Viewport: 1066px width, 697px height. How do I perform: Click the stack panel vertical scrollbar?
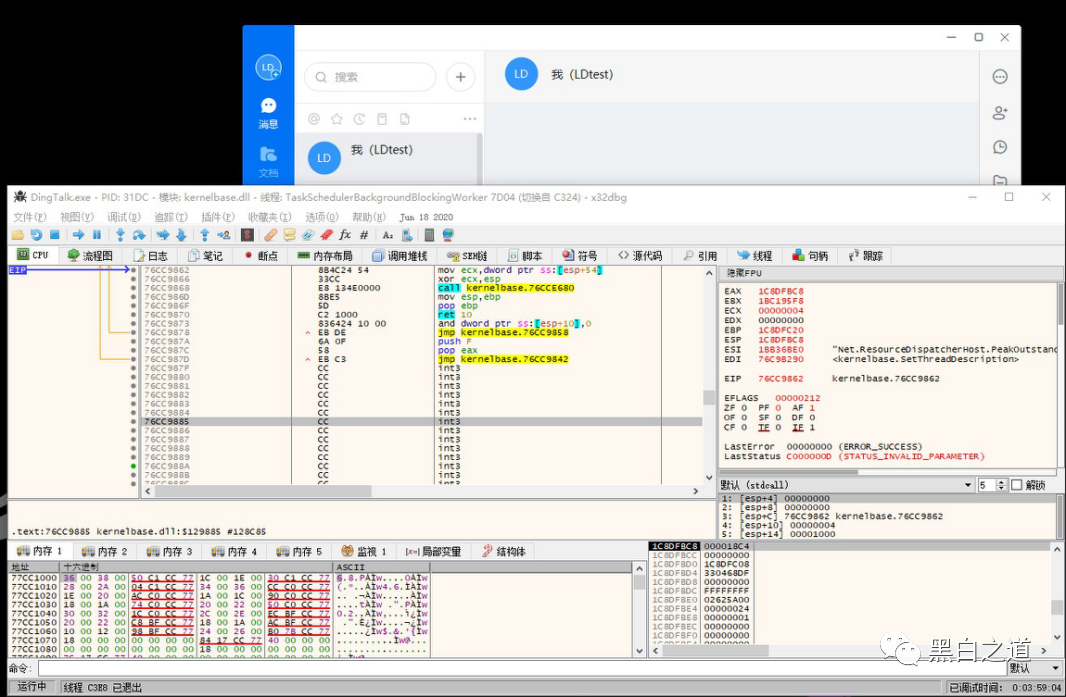click(x=1057, y=593)
